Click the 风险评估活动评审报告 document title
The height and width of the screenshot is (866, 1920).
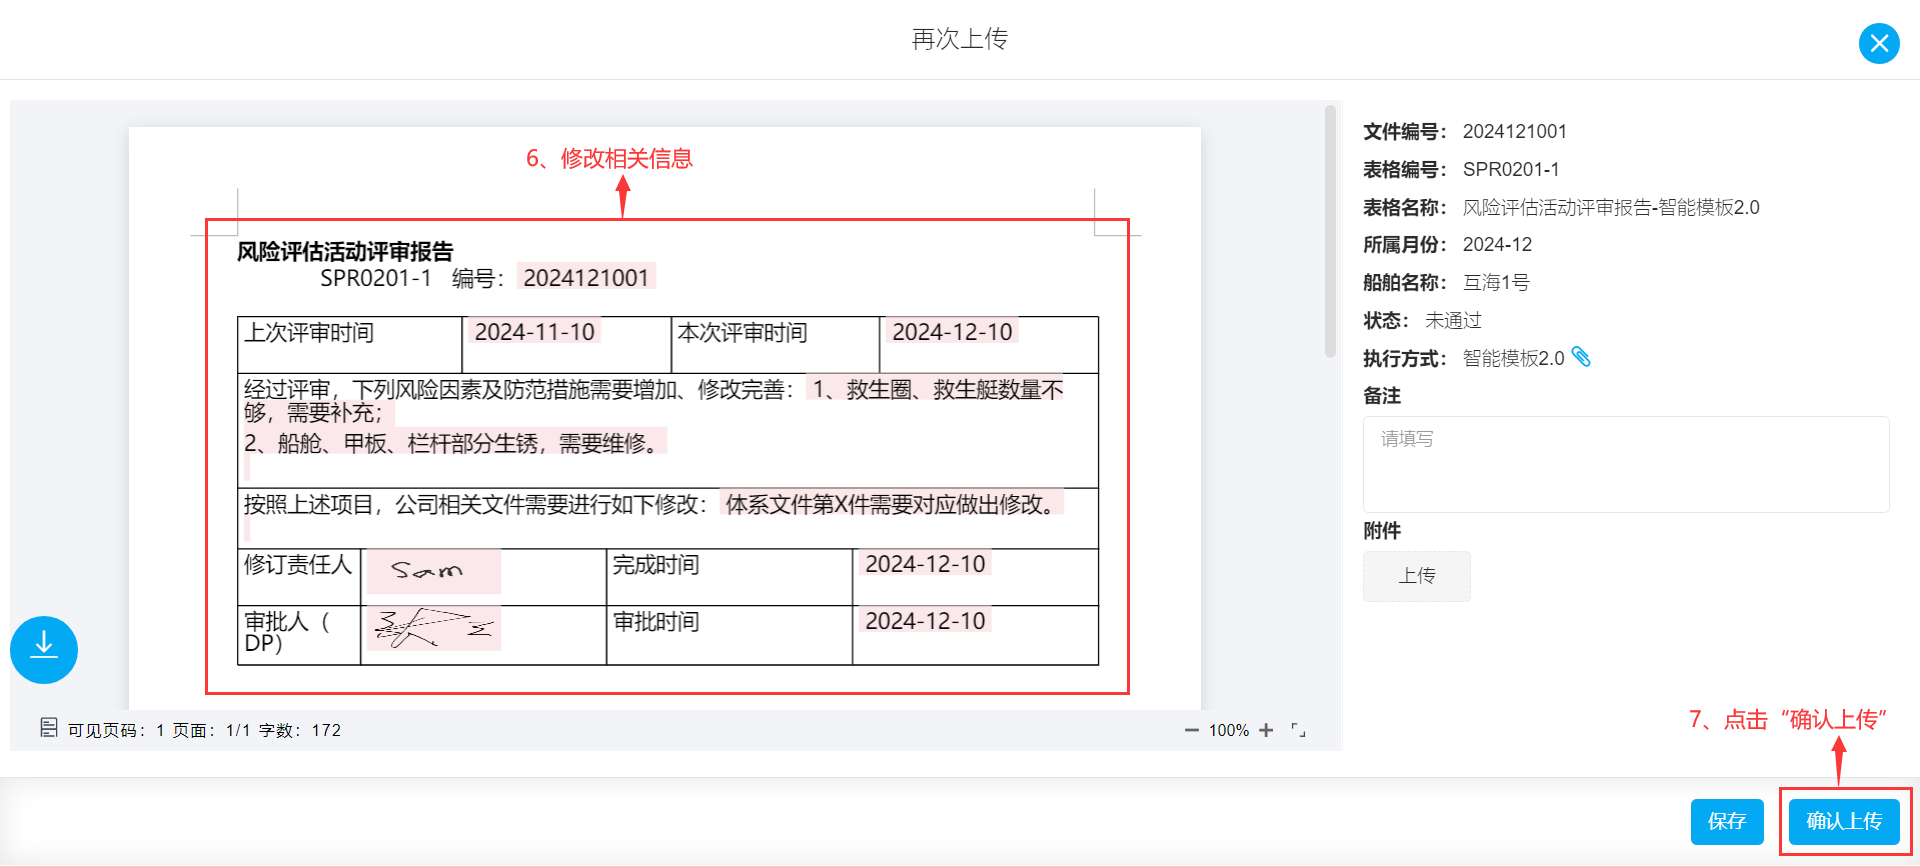click(x=345, y=251)
